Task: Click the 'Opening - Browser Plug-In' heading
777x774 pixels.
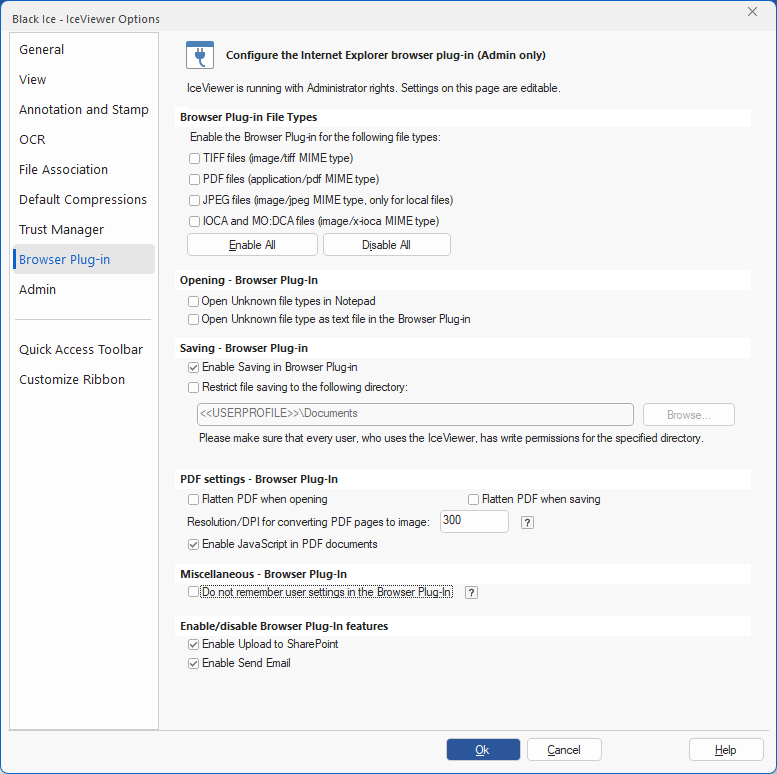Action: click(x=249, y=280)
